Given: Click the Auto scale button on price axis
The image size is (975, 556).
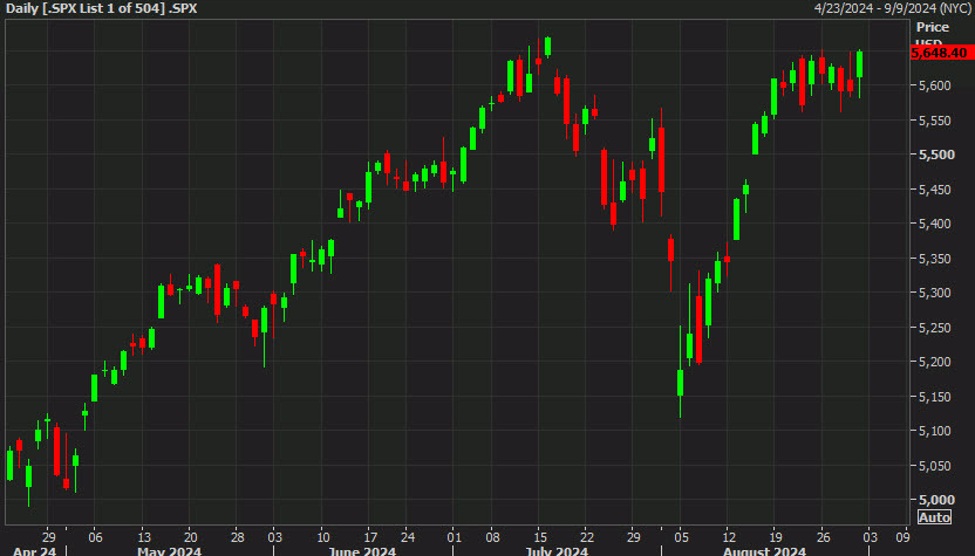Looking at the screenshot, I should pyautogui.click(x=933, y=517).
